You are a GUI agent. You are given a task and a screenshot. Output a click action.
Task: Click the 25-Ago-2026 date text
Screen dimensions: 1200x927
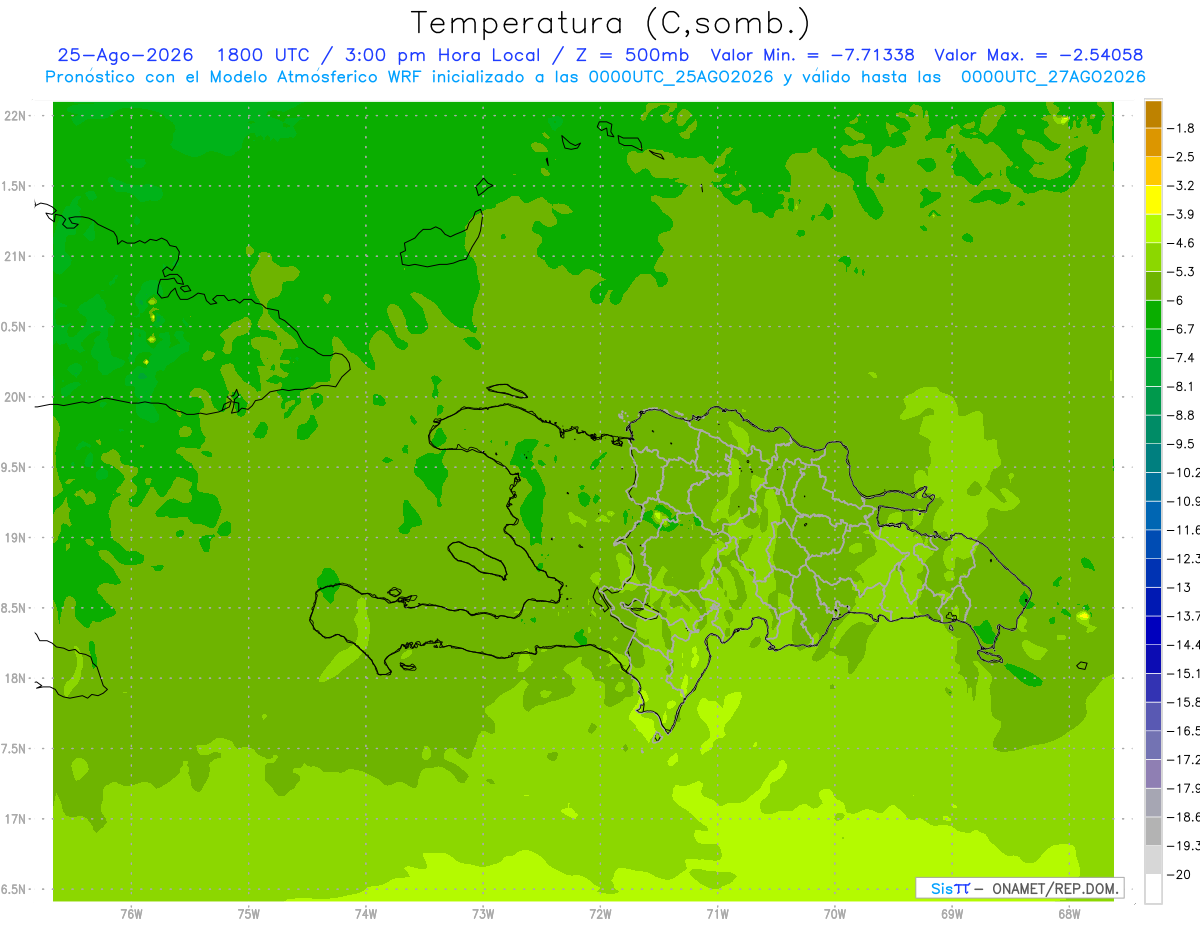(126, 55)
